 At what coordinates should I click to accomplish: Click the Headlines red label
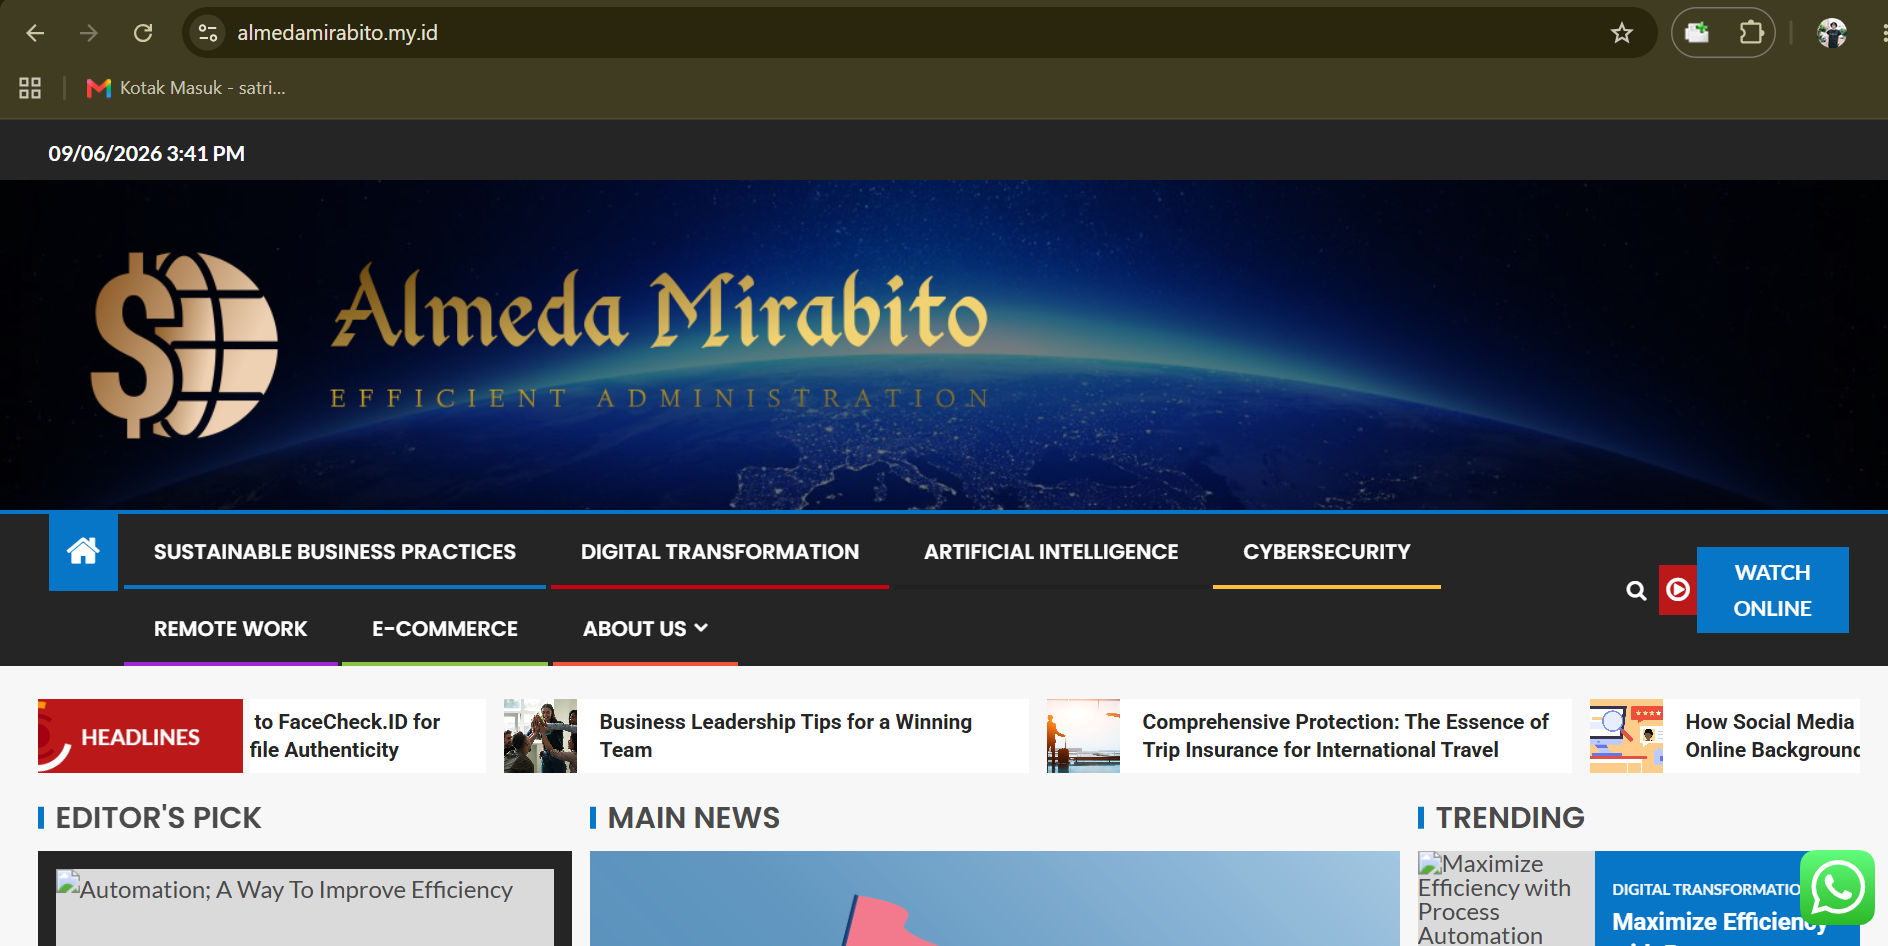(140, 736)
